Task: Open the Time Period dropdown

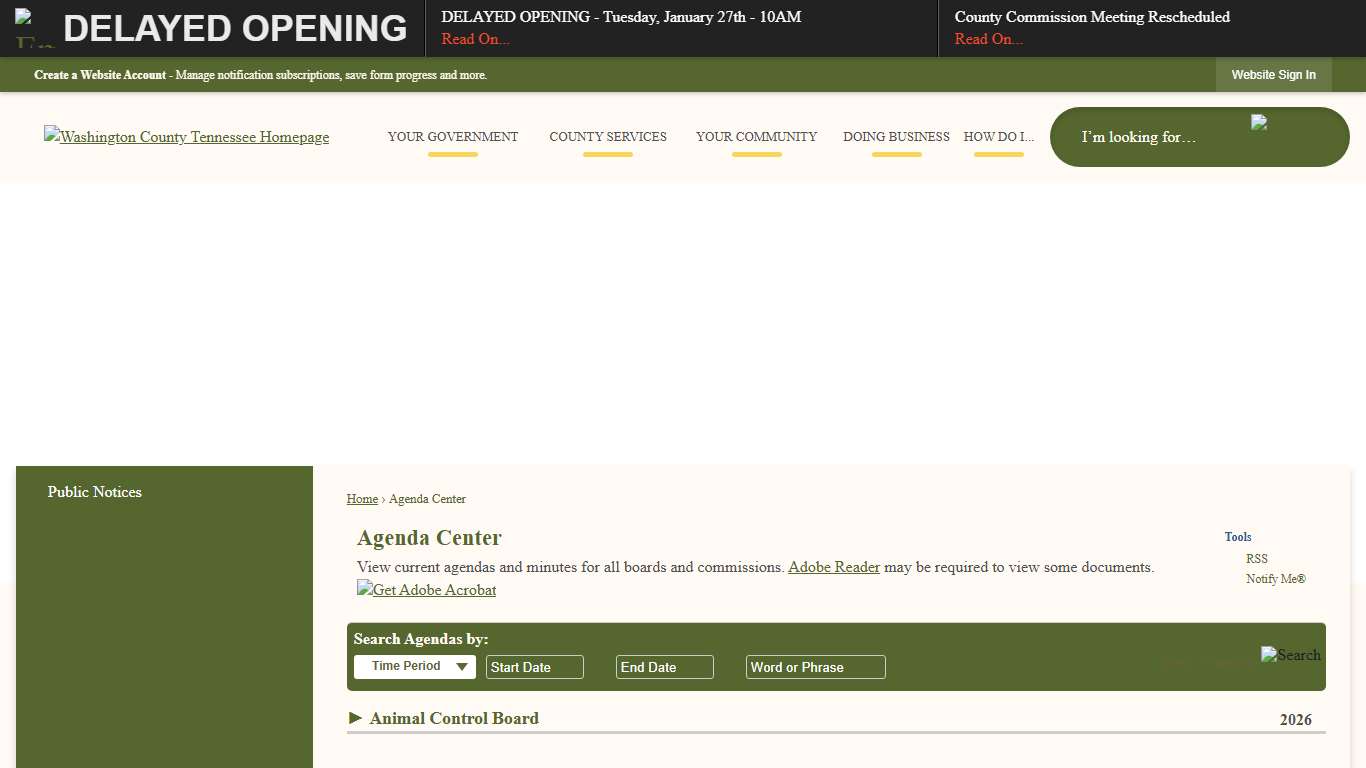Action: coord(414,666)
